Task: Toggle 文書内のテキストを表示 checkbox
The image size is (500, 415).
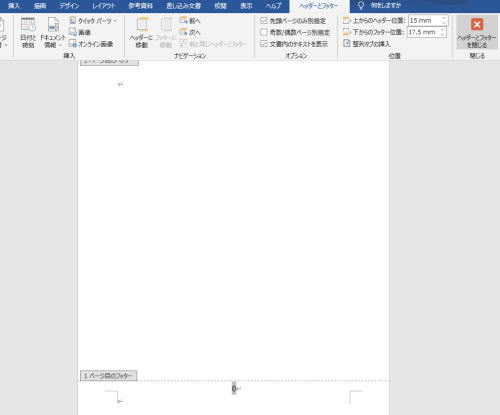Action: [264, 44]
